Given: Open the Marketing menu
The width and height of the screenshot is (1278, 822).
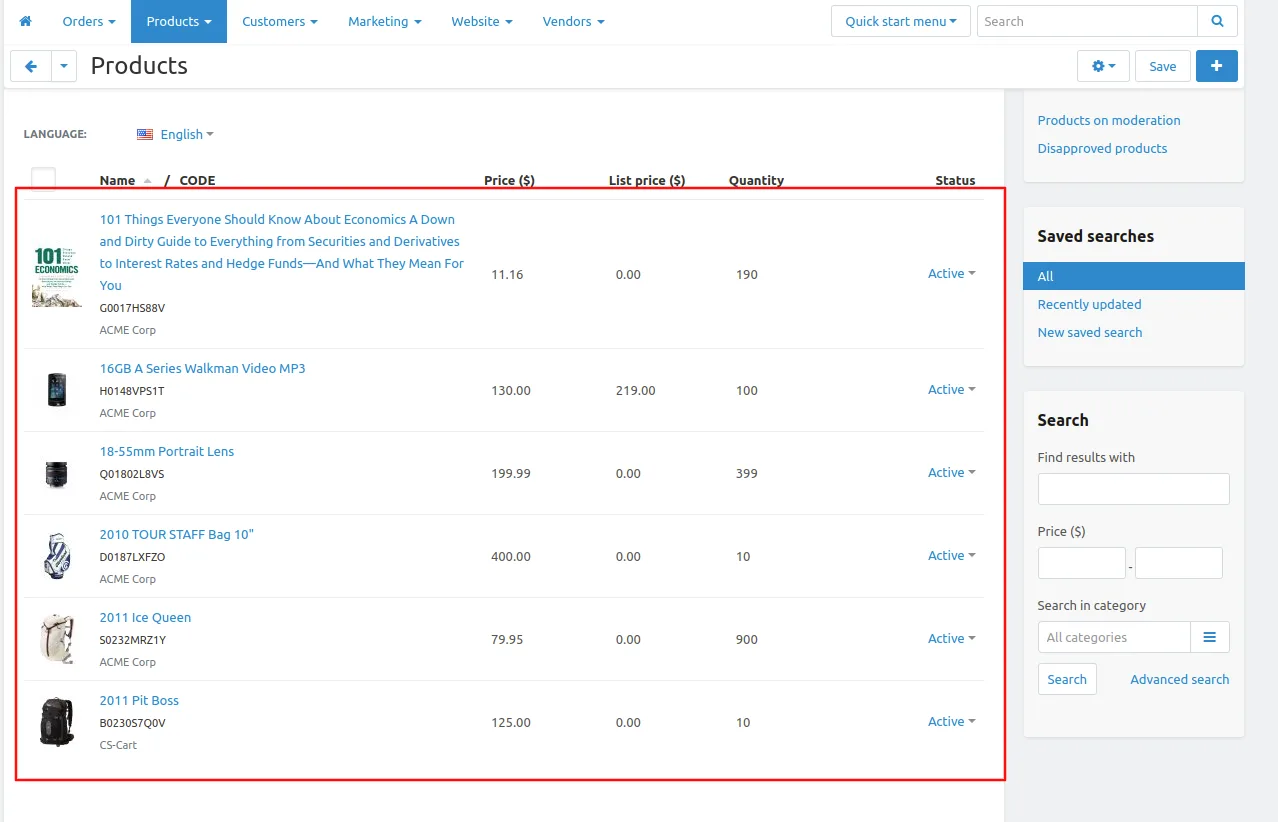Looking at the screenshot, I should point(384,21).
